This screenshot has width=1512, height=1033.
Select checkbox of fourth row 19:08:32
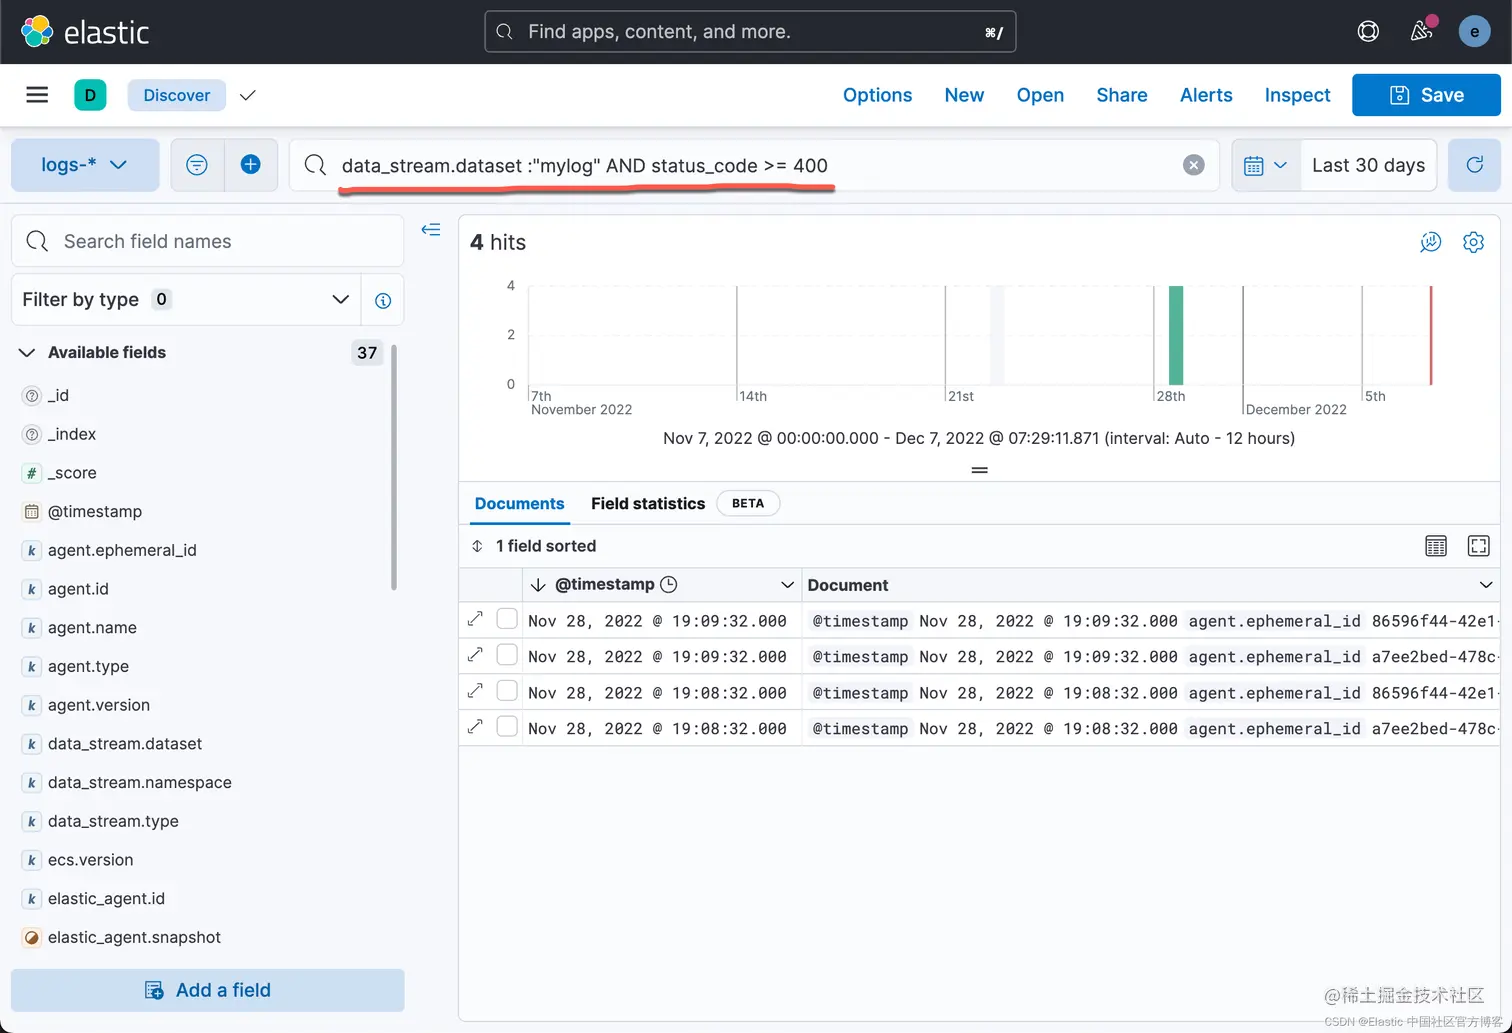click(507, 727)
